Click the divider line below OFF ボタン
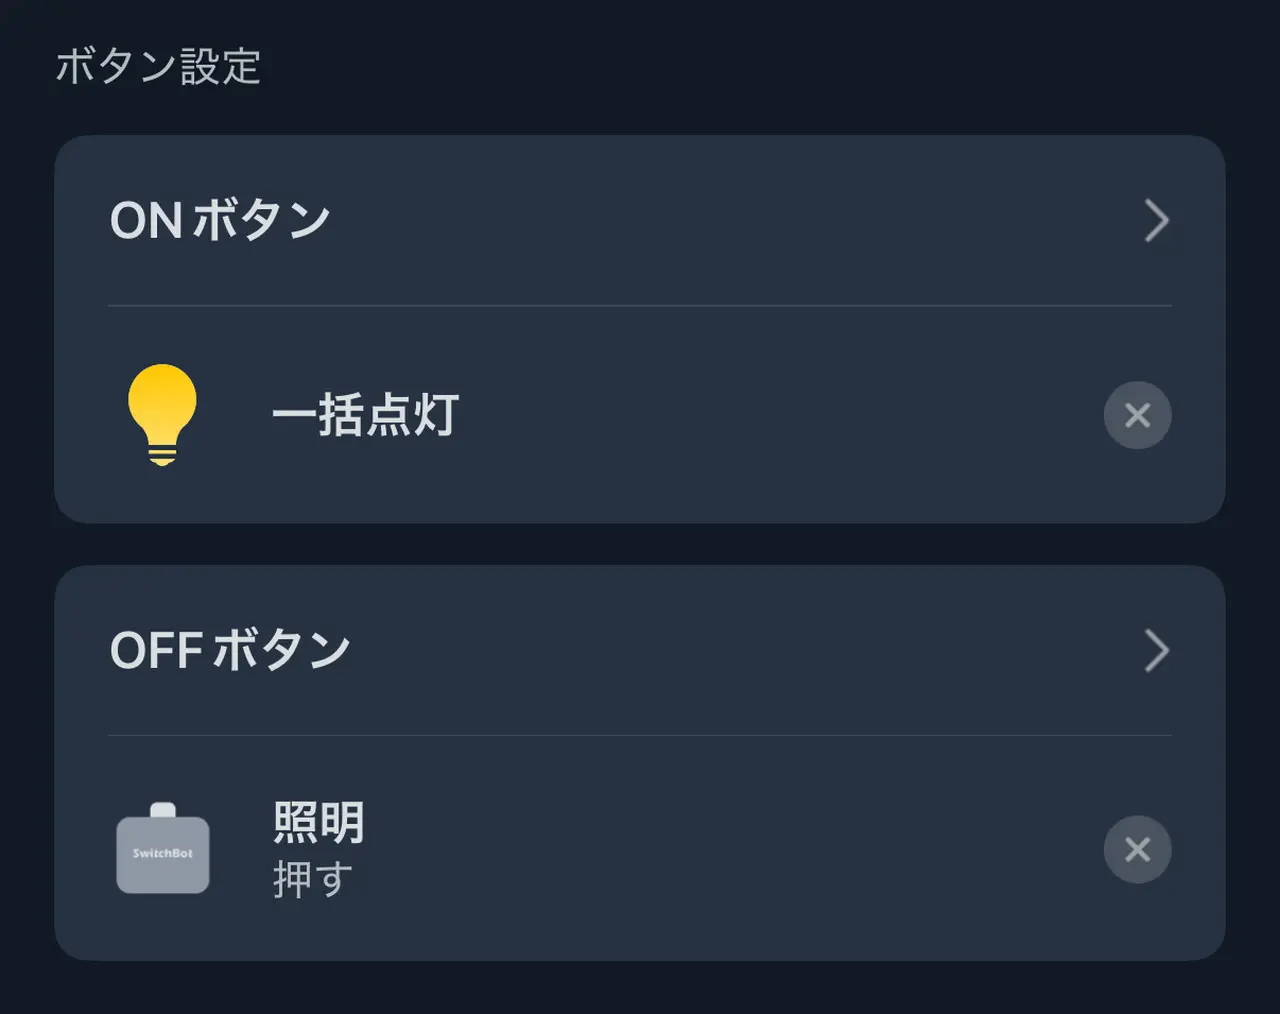Screen dimensions: 1280x1014 [640, 735]
